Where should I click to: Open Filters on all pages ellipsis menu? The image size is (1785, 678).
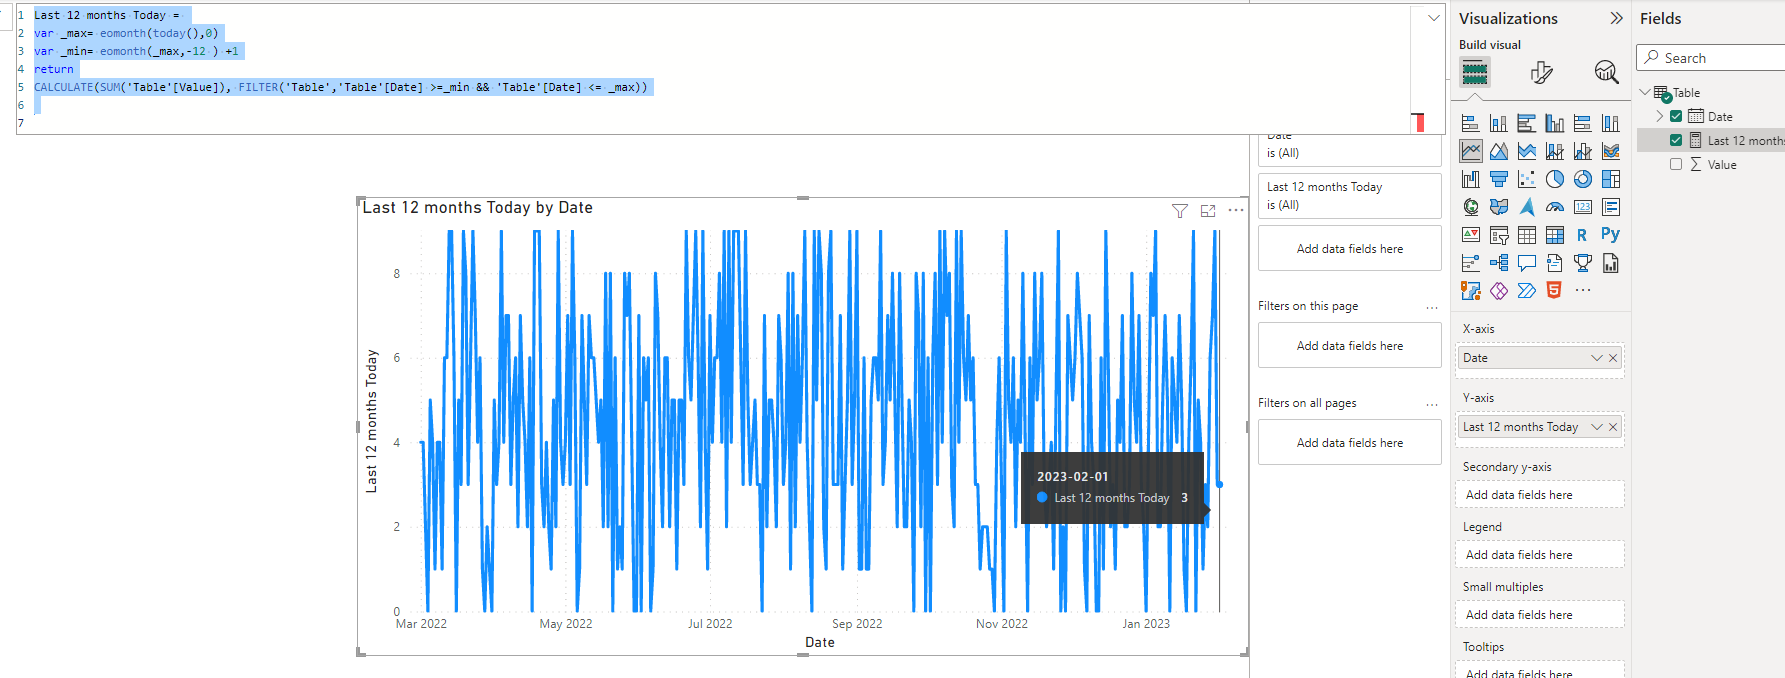coord(1432,404)
